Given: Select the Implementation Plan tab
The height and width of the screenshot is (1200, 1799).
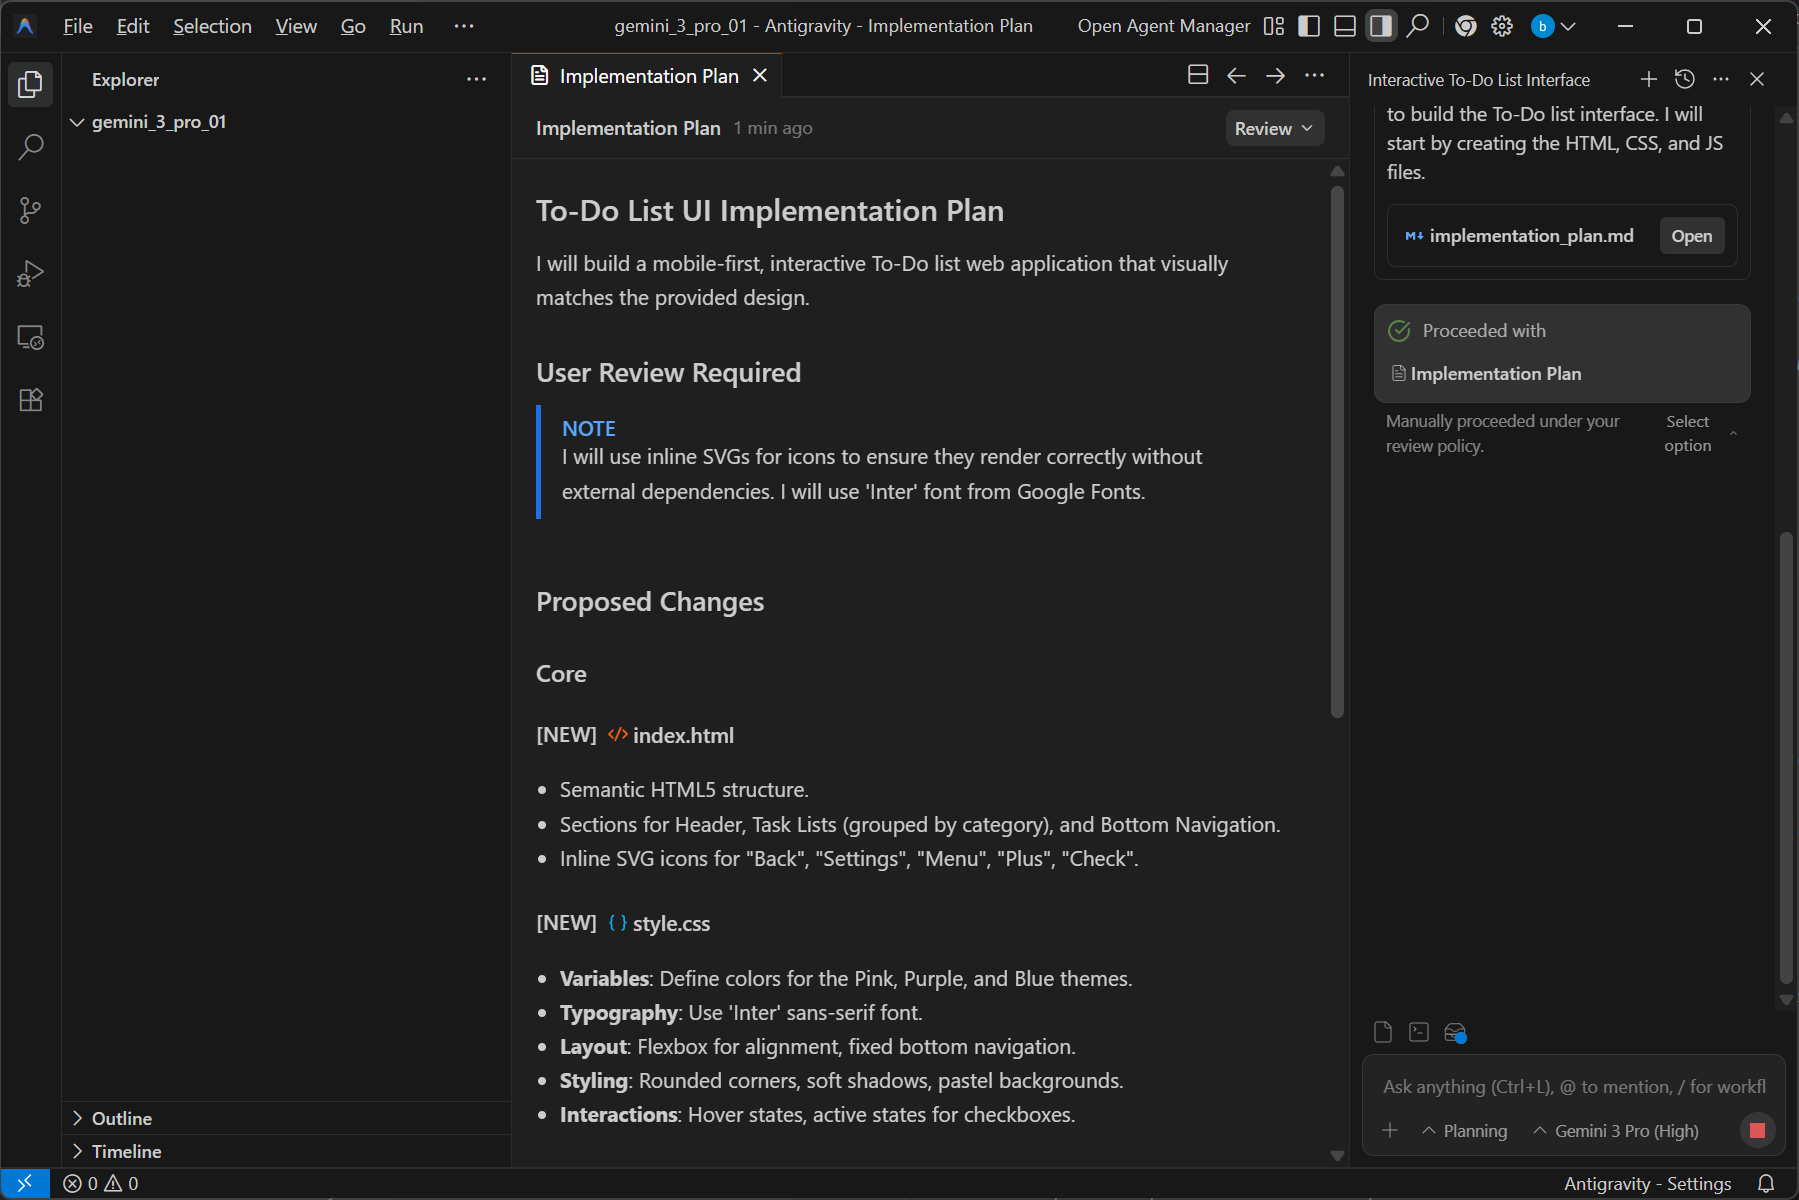Looking at the screenshot, I should click(648, 76).
